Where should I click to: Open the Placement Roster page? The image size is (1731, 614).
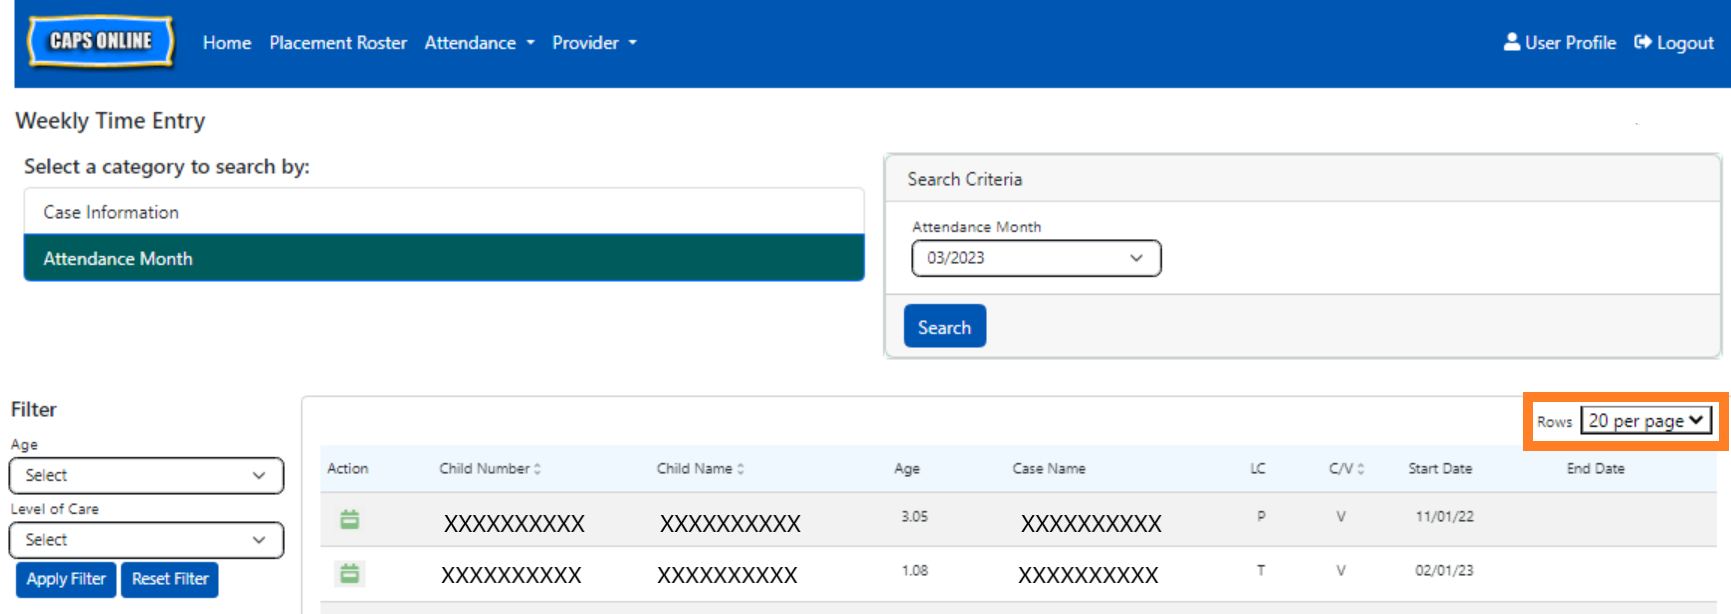tap(338, 43)
